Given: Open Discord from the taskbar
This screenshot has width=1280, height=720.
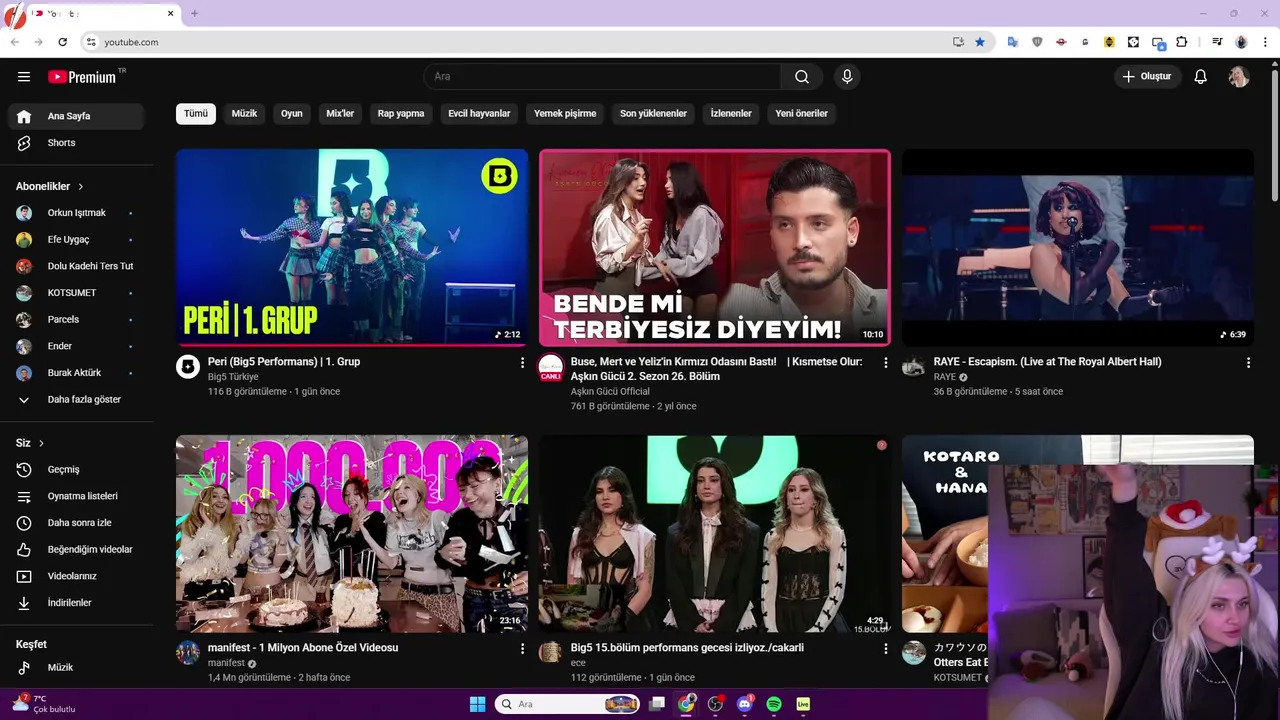Looking at the screenshot, I should click(744, 704).
